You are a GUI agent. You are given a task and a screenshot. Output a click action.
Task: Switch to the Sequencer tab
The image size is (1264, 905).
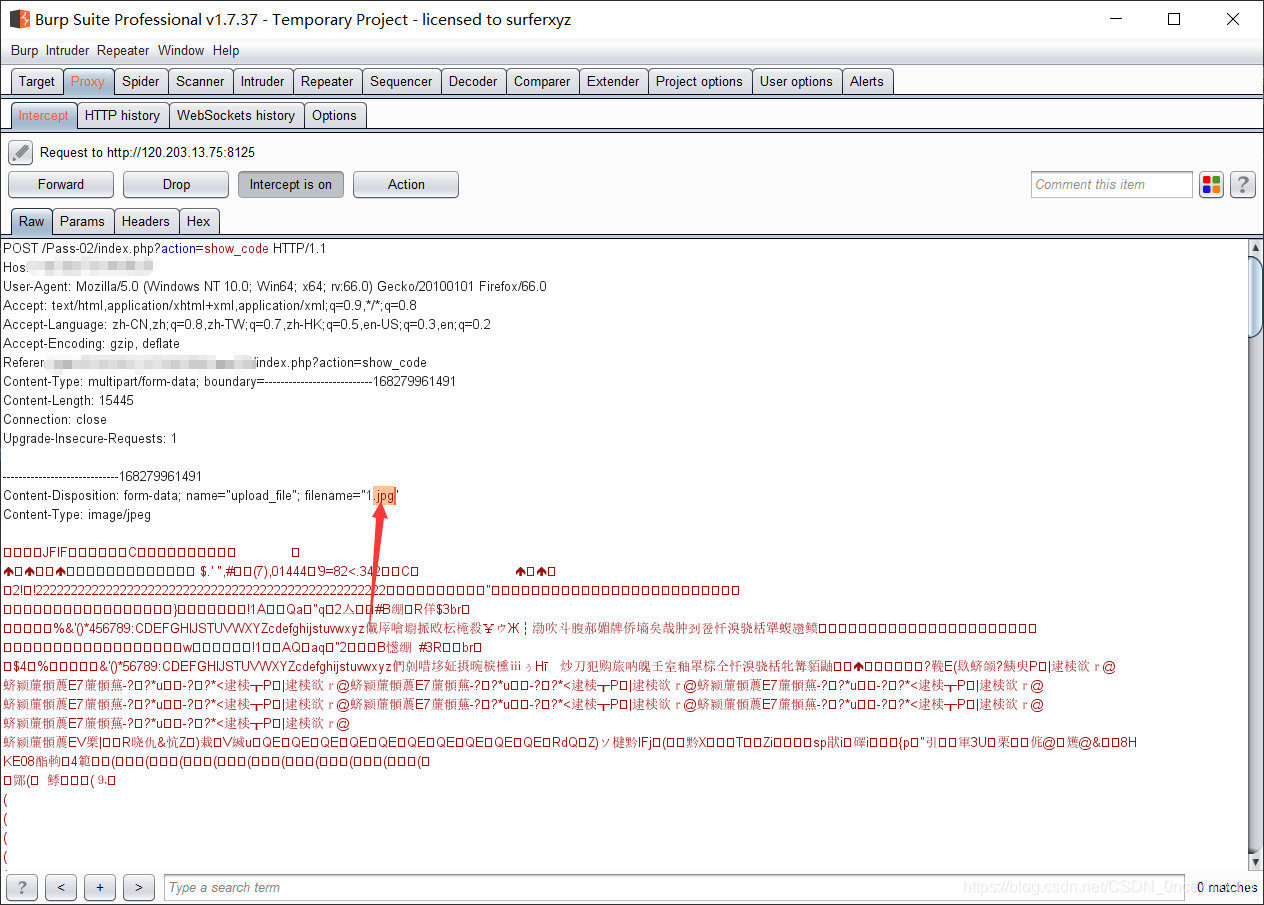click(401, 81)
